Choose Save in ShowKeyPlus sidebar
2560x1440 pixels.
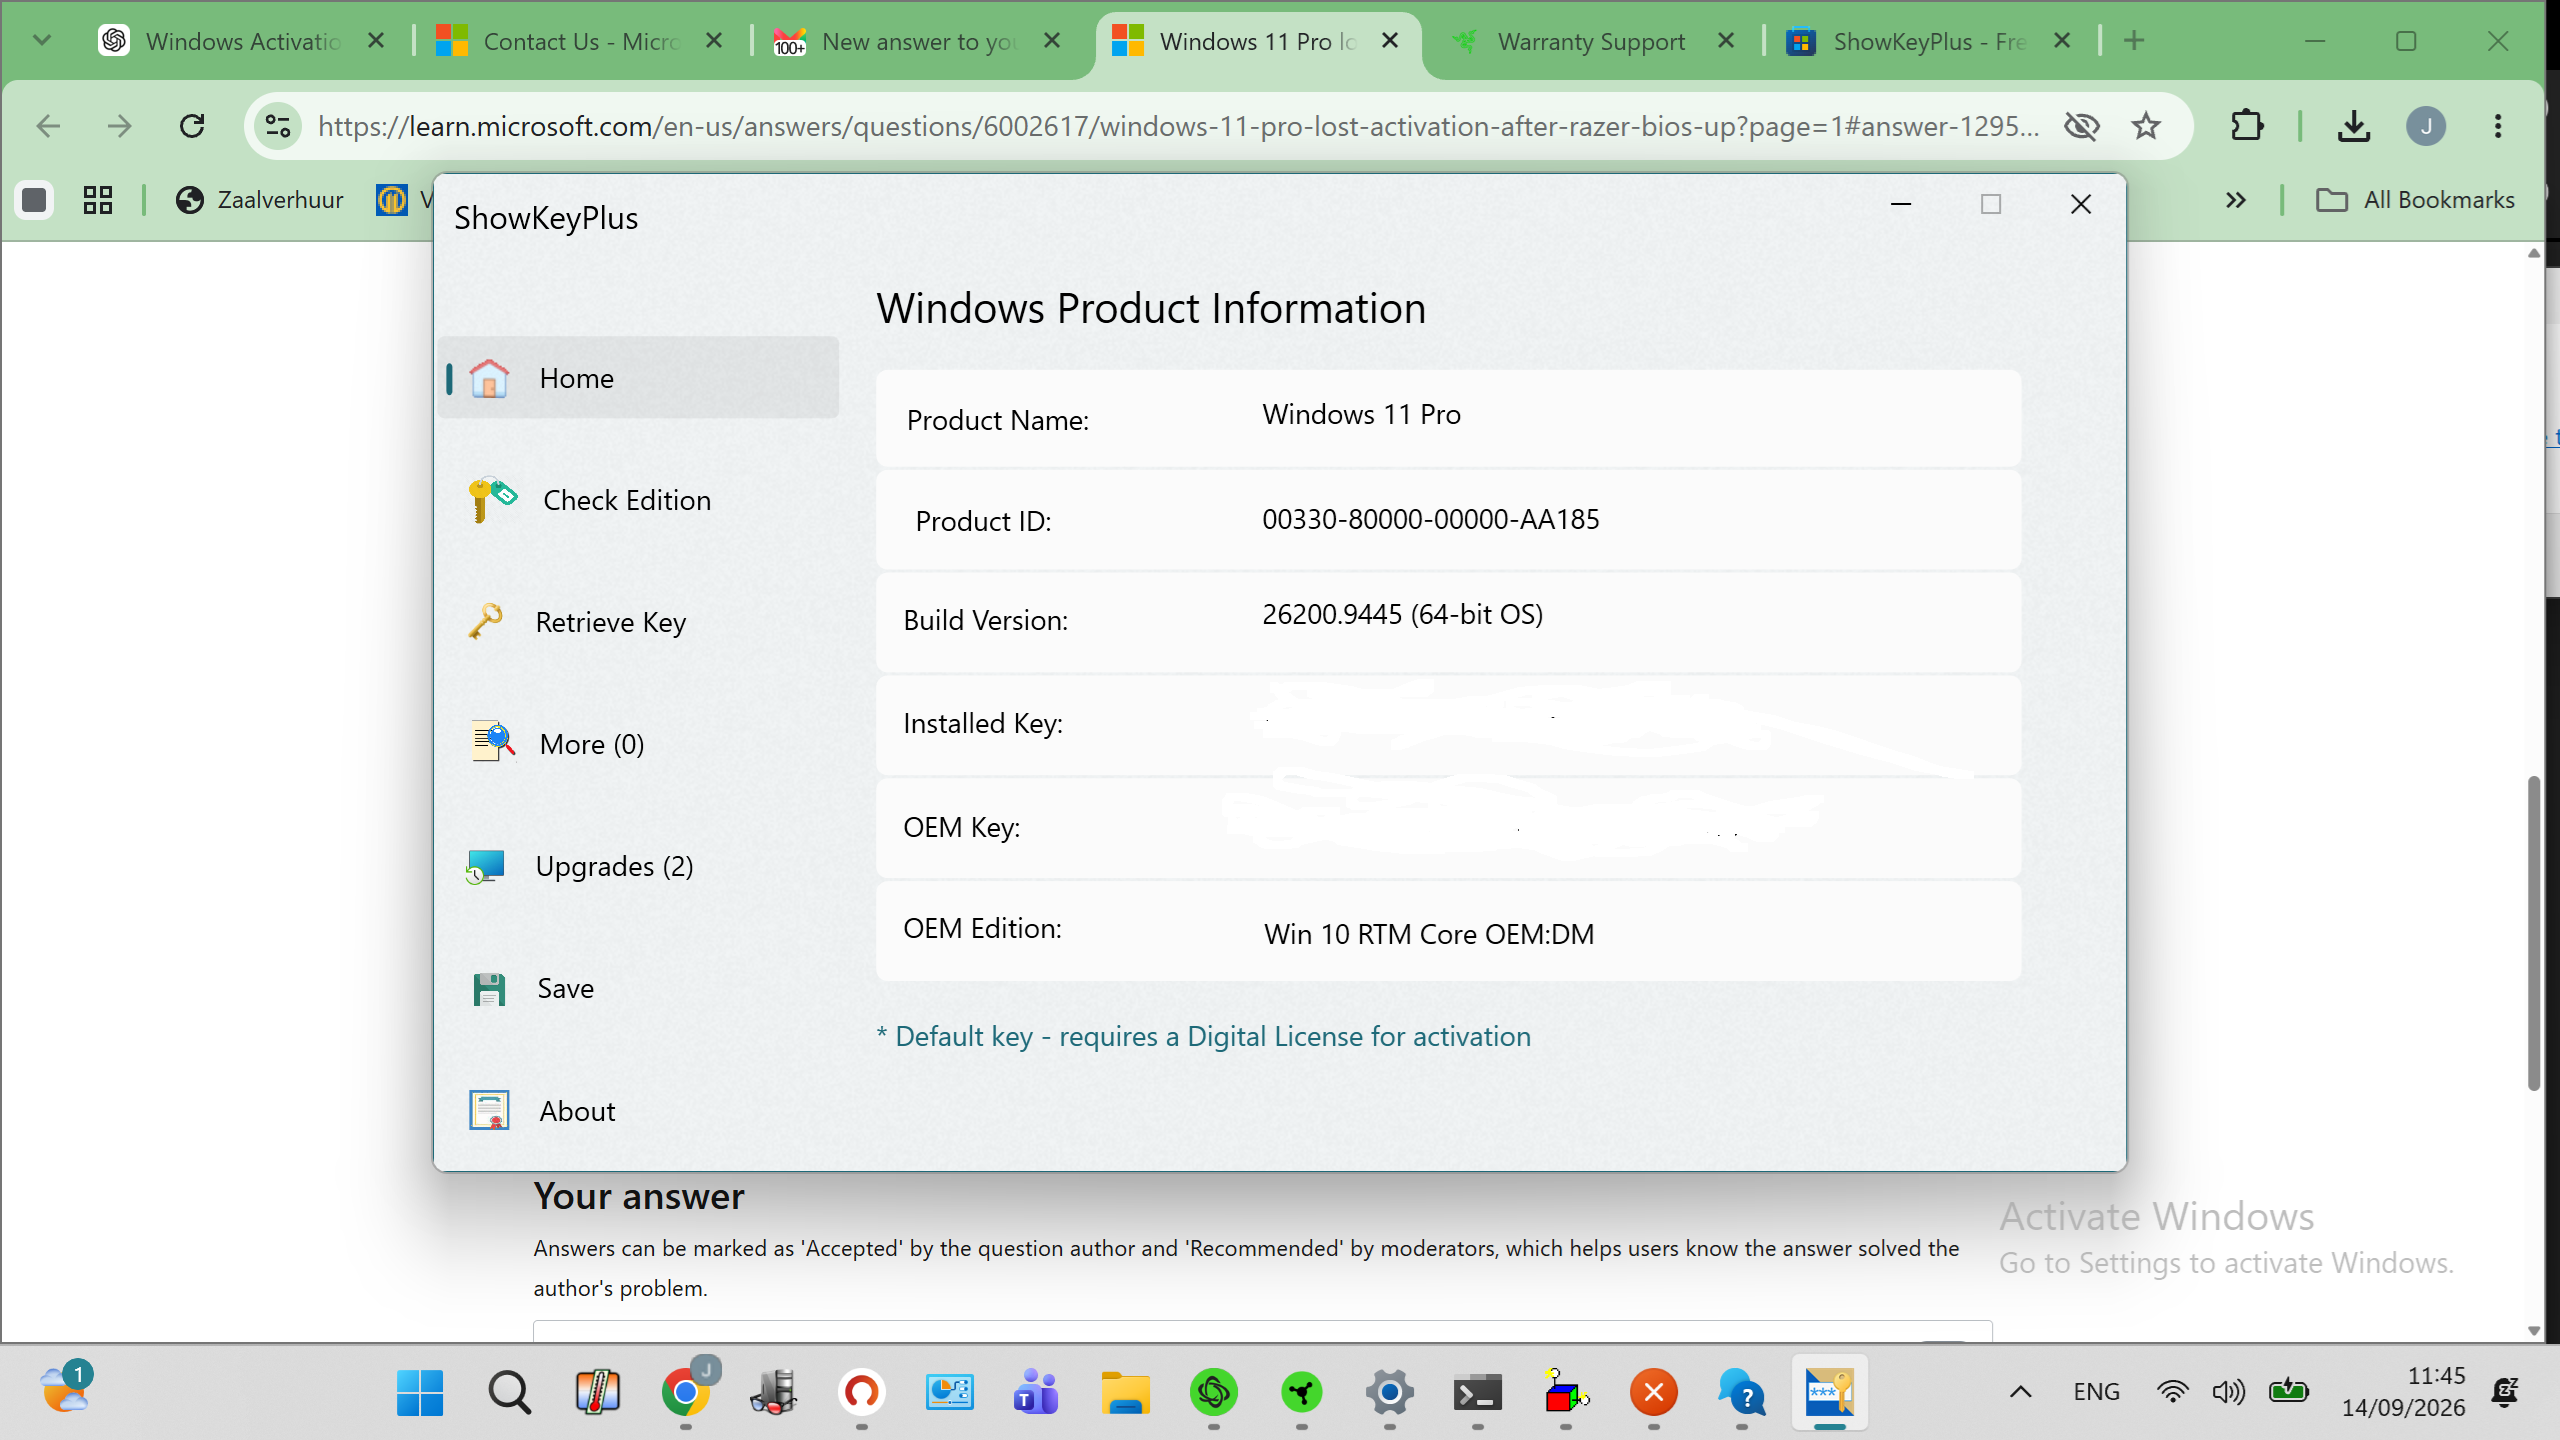[638, 988]
